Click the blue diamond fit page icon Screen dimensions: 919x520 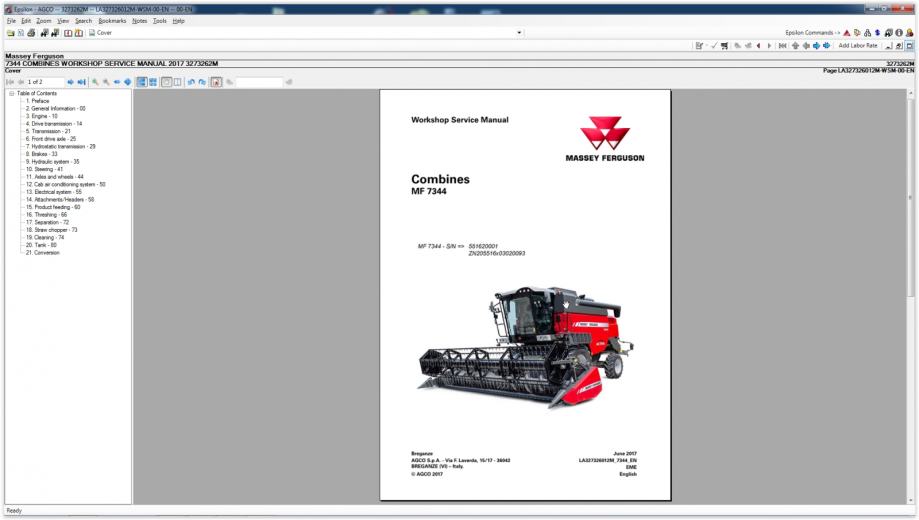tap(128, 82)
